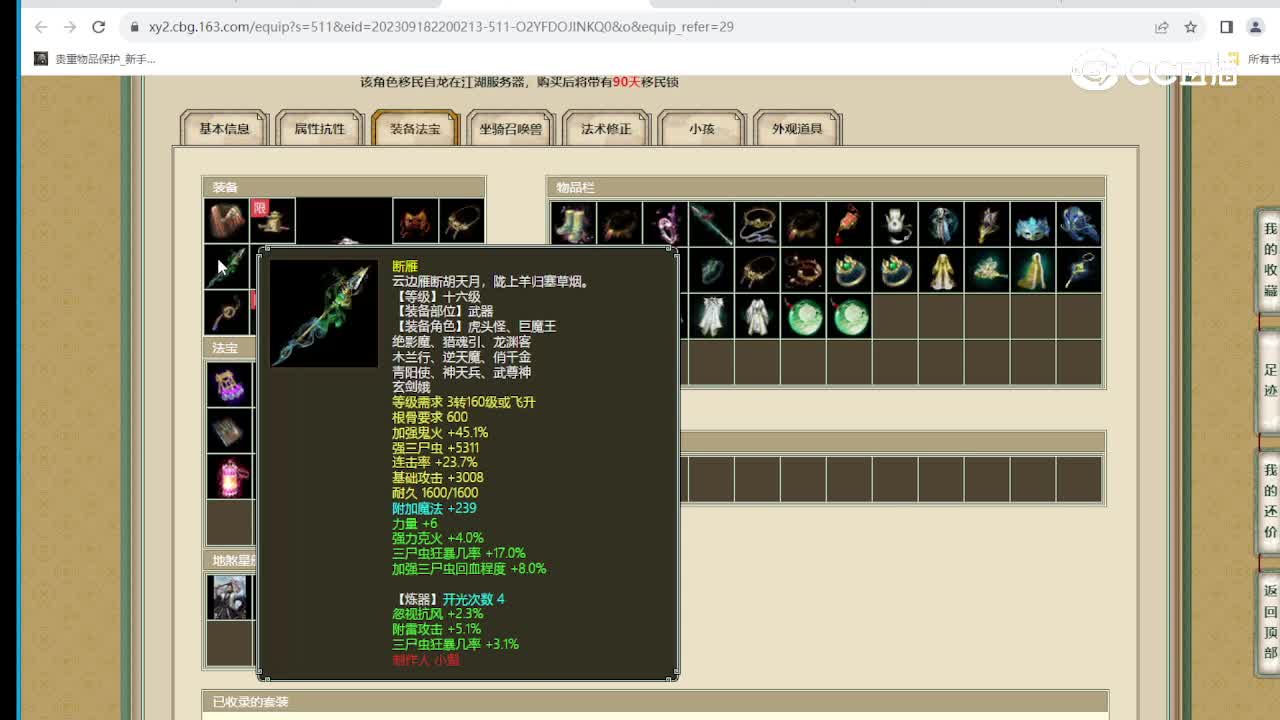
Task: Go to the 外观道具 tab
Action: [797, 129]
